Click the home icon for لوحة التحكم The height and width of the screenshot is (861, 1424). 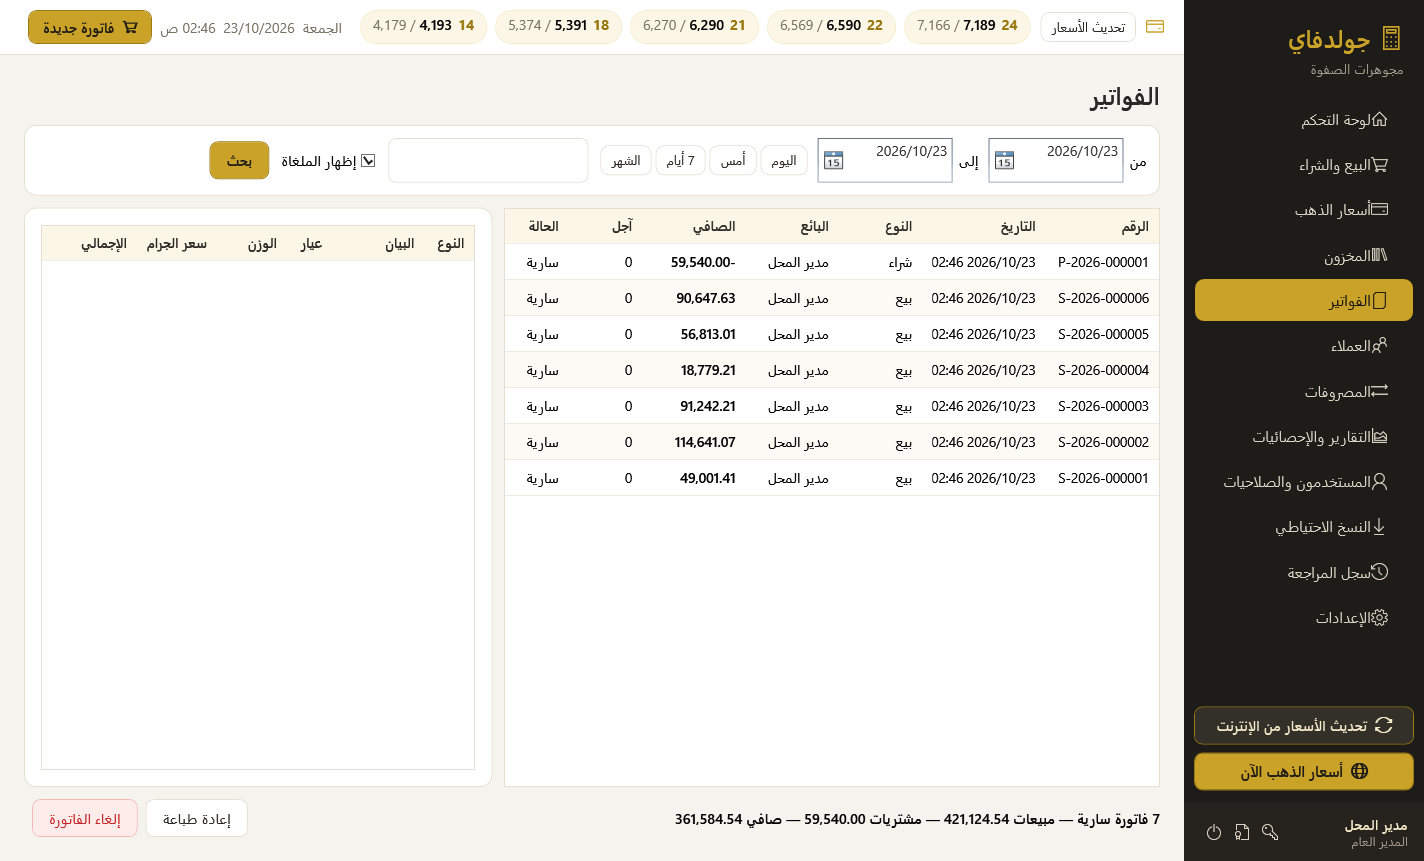pos(1379,120)
